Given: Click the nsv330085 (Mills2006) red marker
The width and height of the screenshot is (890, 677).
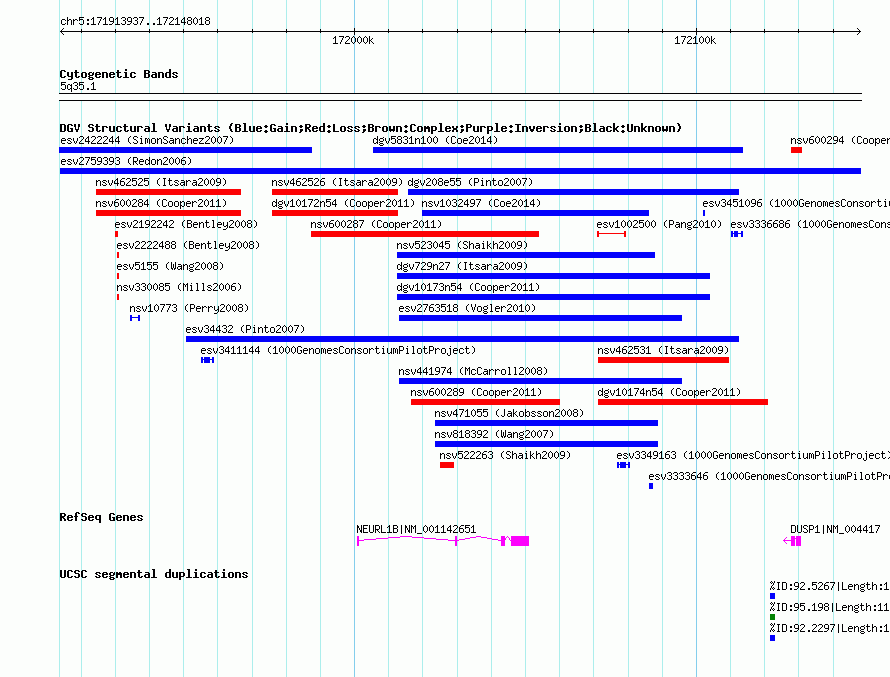Looking at the screenshot, I should [x=118, y=297].
